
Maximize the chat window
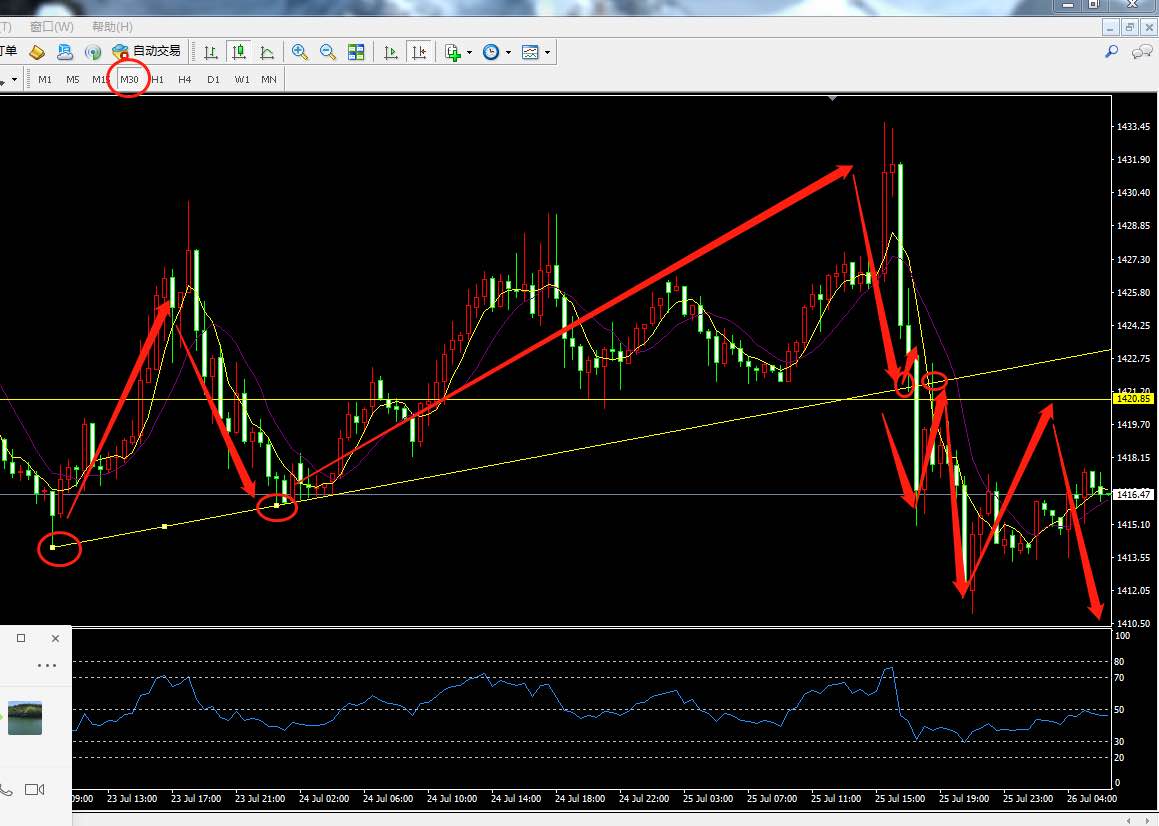coord(21,638)
